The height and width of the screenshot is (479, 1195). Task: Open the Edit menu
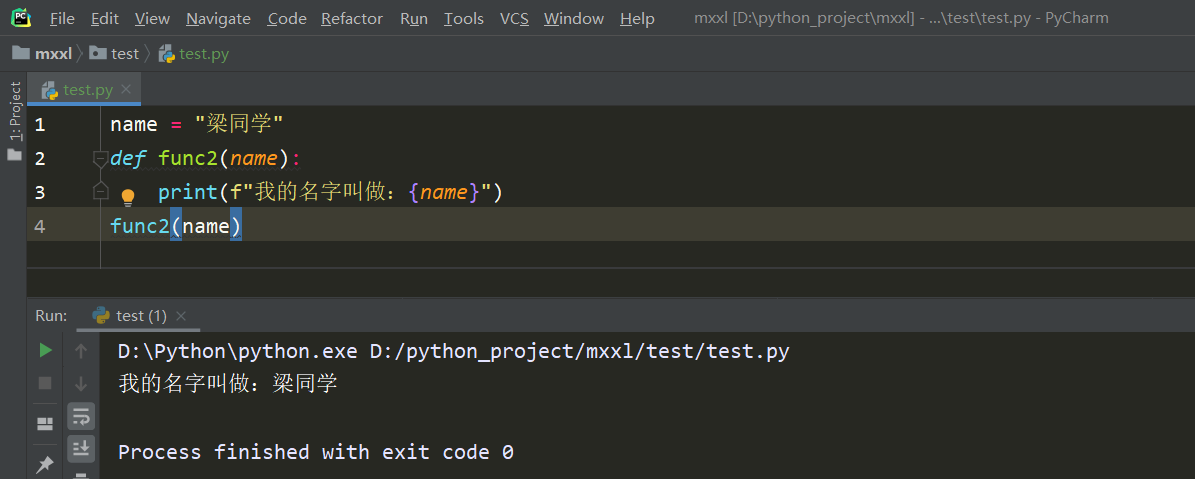[104, 18]
